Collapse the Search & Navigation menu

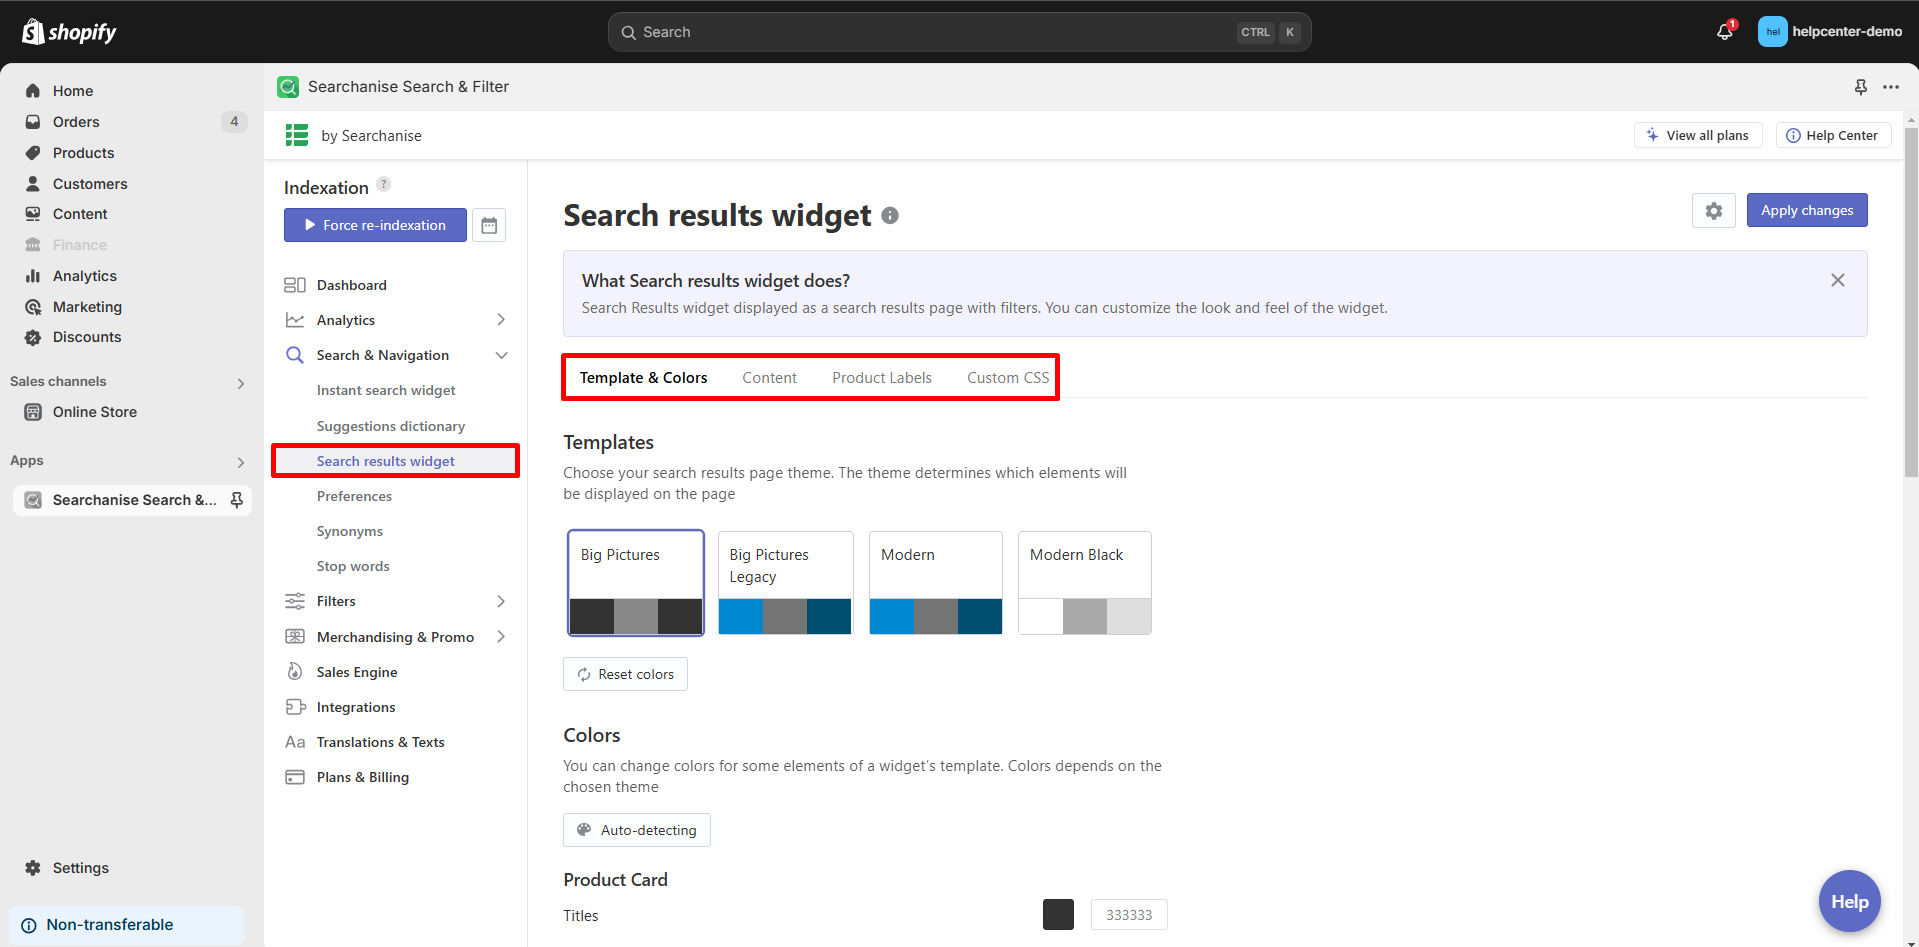[501, 355]
